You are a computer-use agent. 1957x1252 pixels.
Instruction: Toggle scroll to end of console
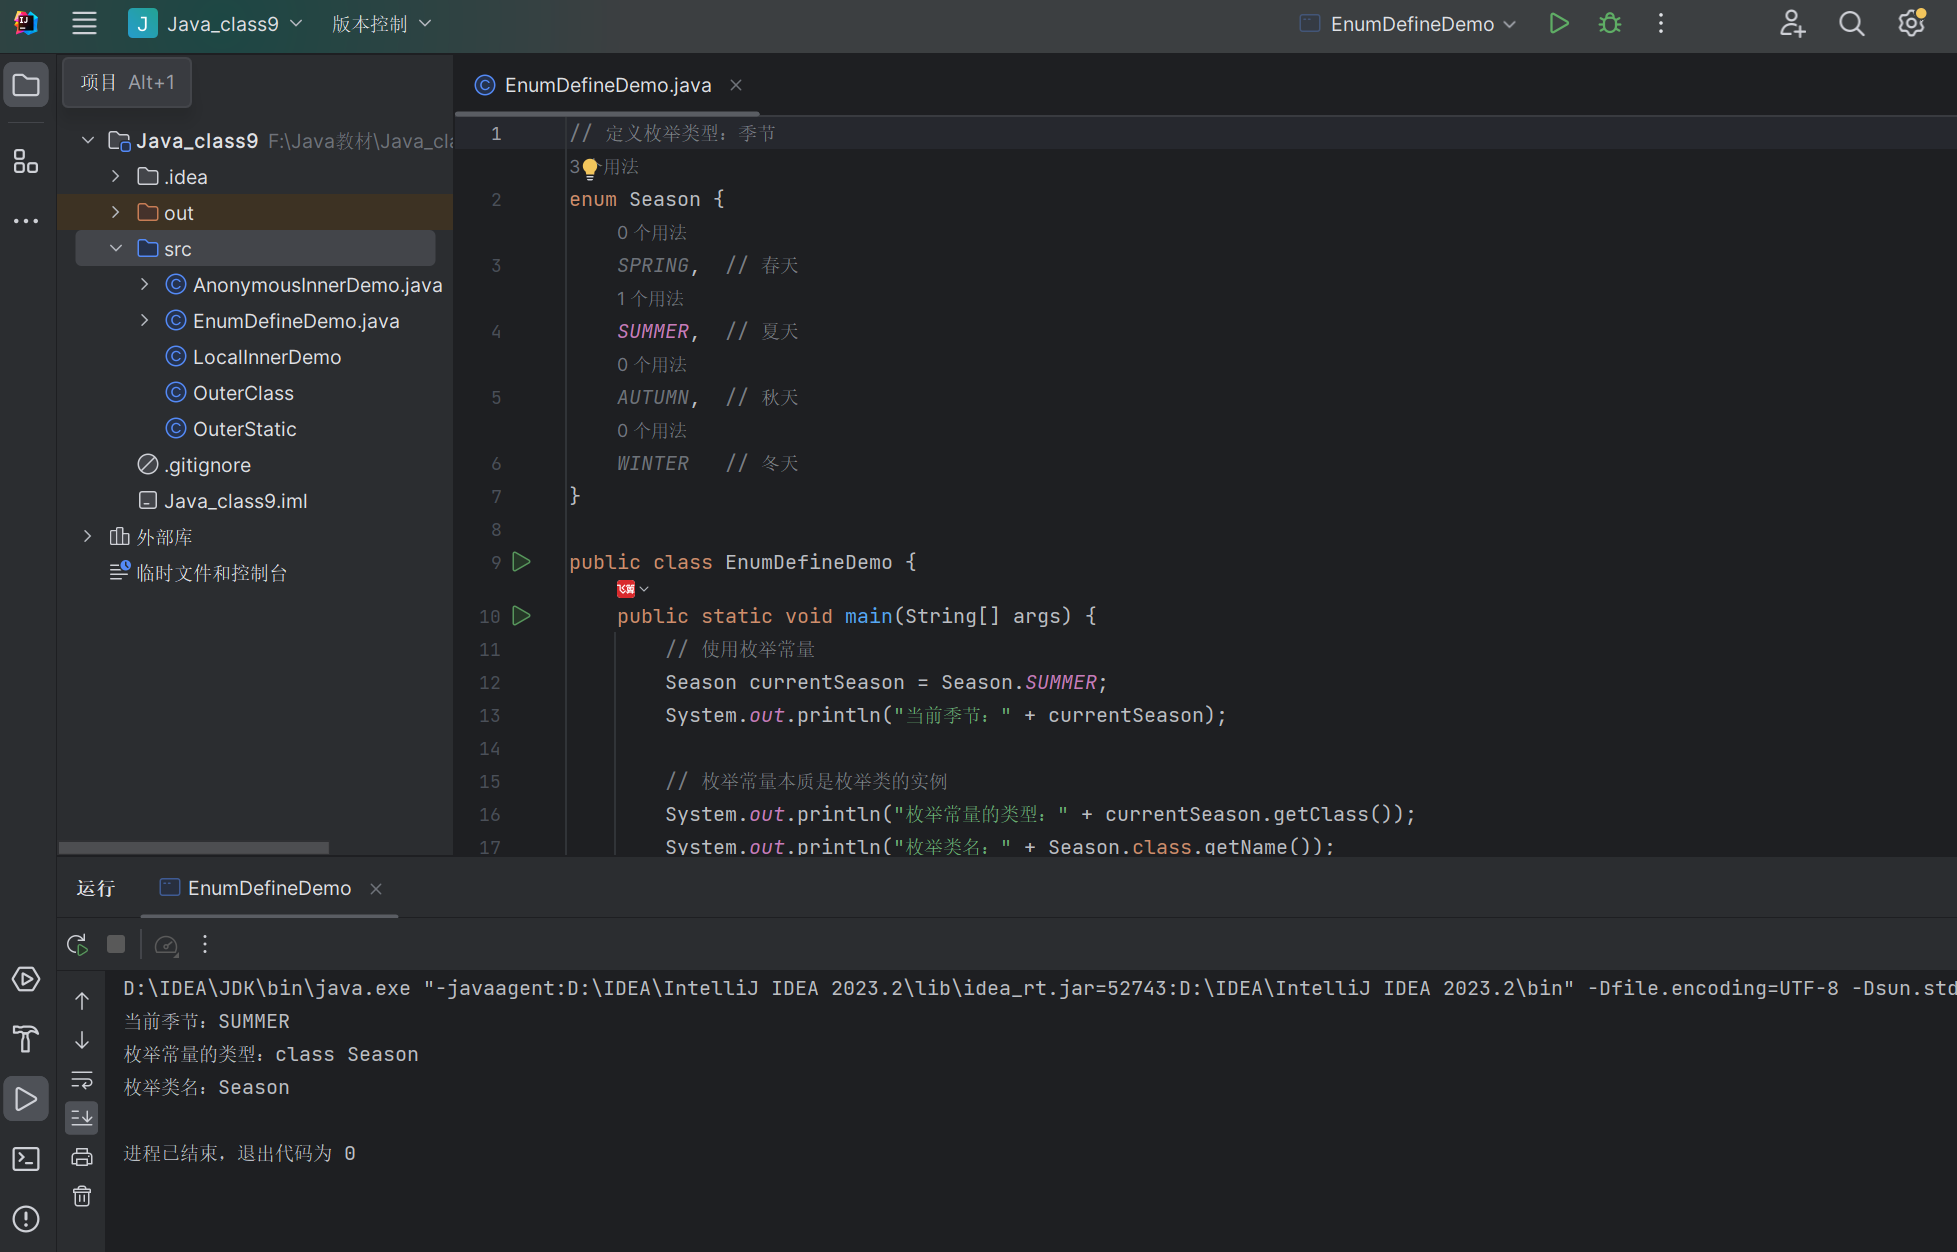pyautogui.click(x=82, y=1118)
